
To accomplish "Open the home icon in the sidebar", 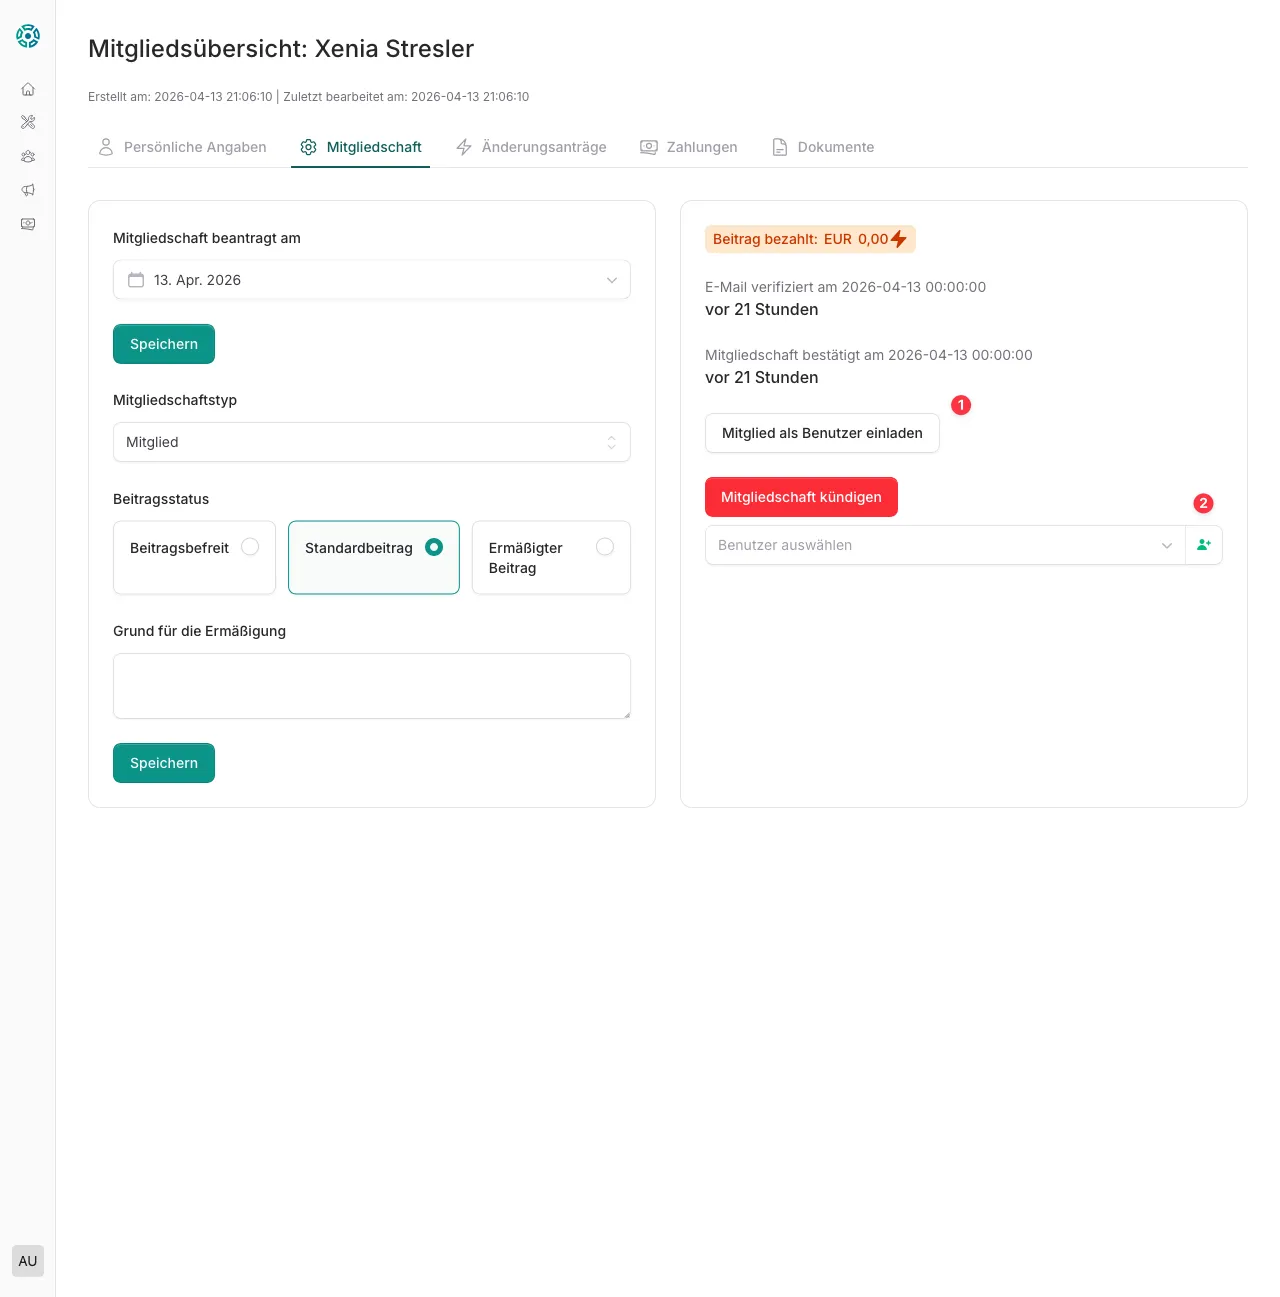I will point(28,89).
